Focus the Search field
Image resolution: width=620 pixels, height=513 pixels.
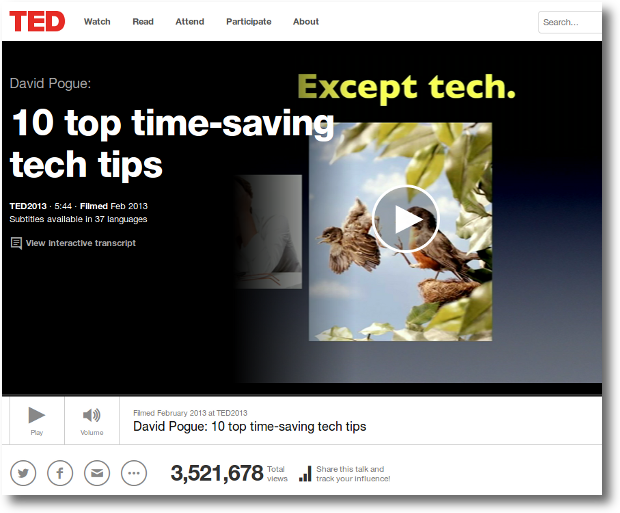(570, 22)
